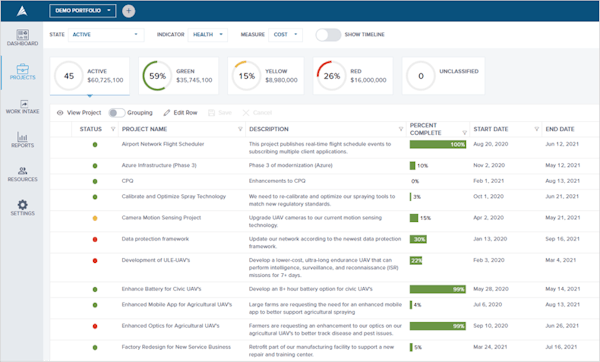600x362 pixels.
Task: Click the Edit Row button
Action: (180, 113)
